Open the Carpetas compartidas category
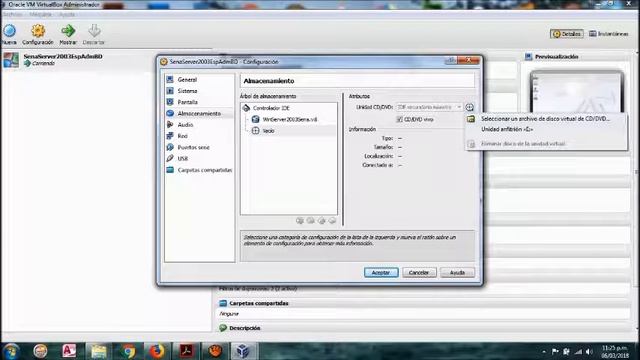The height and width of the screenshot is (360, 640). [x=200, y=170]
